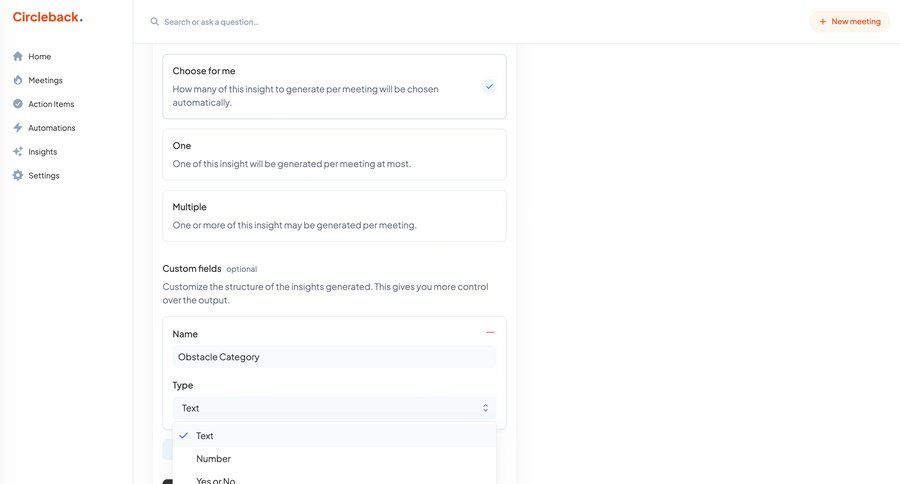The width and height of the screenshot is (900, 484).
Task: Select the "Choose for me" option
Action: click(334, 86)
